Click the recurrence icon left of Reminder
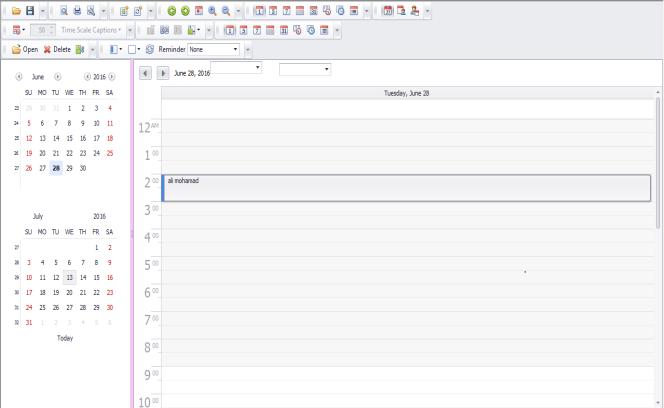This screenshot has height=408, width=664. (x=150, y=48)
